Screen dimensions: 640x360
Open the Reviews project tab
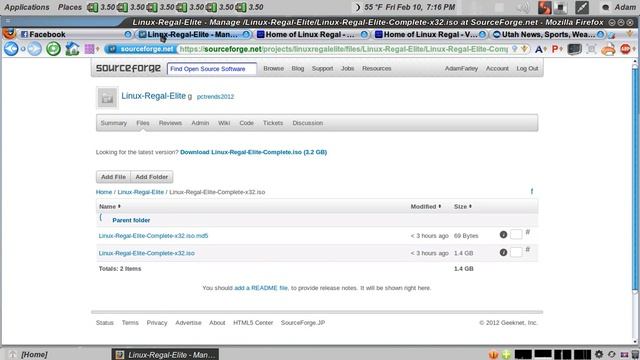click(170, 123)
